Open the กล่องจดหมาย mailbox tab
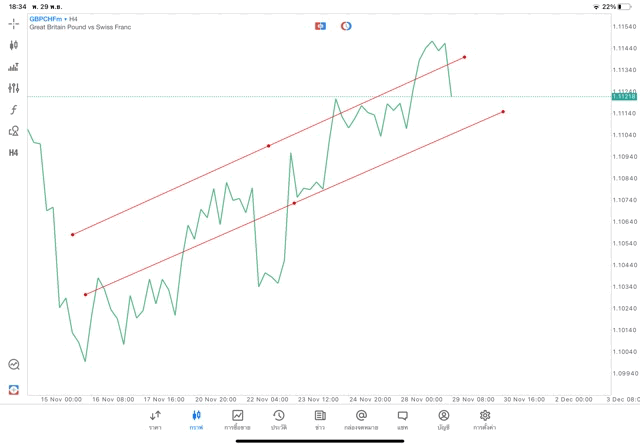Image resolution: width=640 pixels, height=447 pixels. pos(361,419)
